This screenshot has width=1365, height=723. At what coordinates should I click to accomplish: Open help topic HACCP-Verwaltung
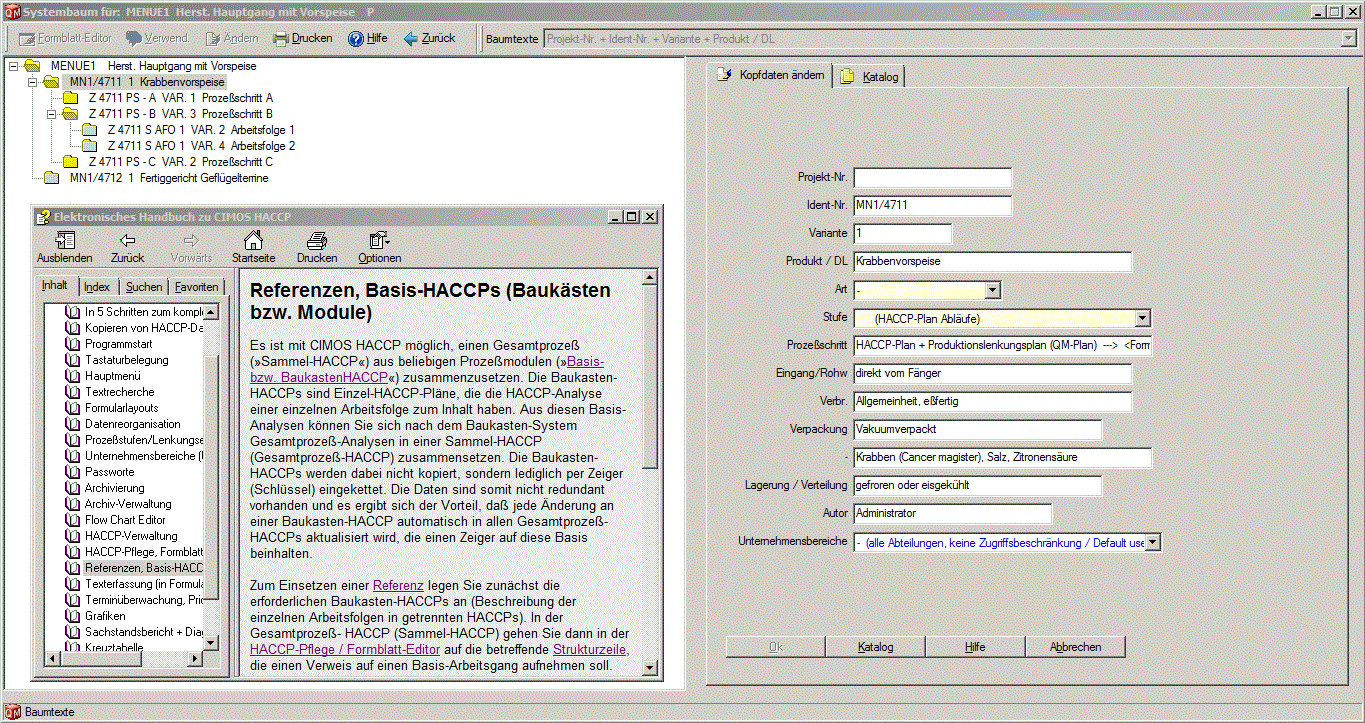click(131, 536)
